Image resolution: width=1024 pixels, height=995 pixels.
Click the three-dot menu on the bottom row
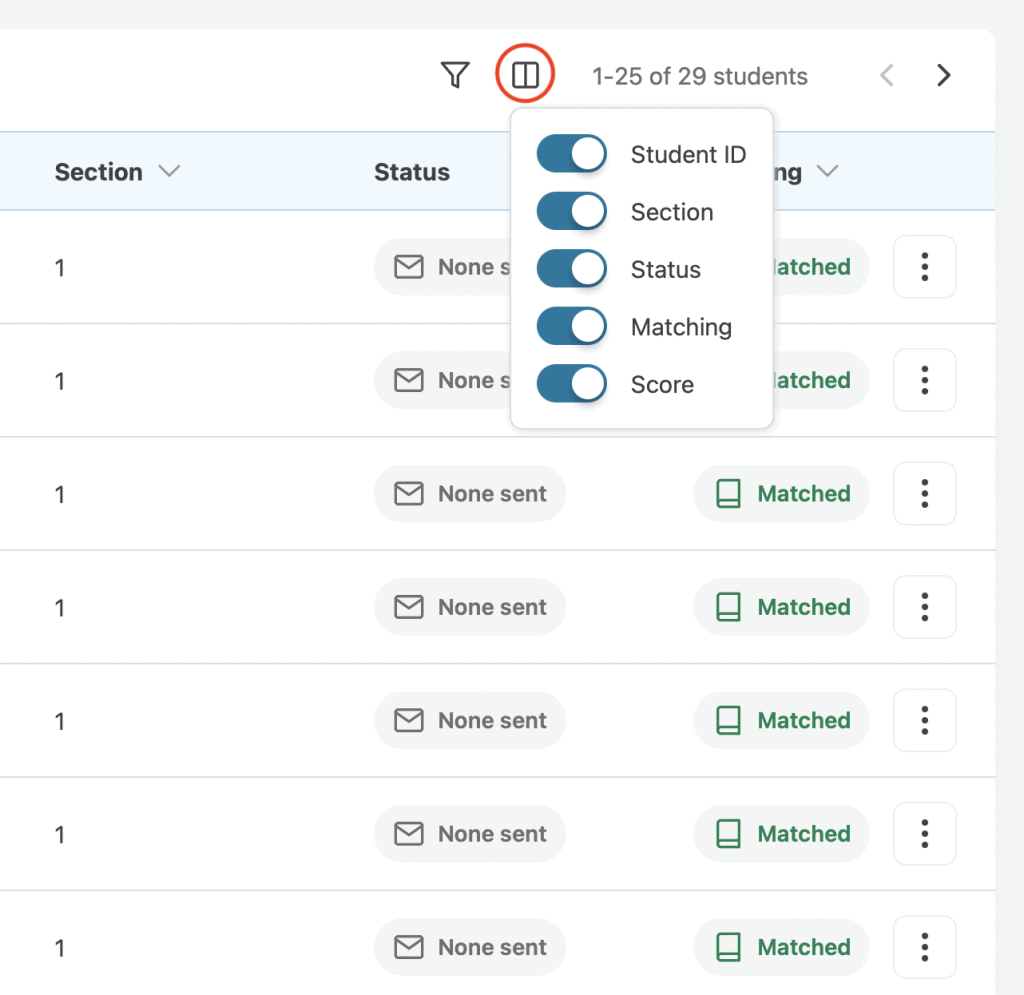[924, 947]
